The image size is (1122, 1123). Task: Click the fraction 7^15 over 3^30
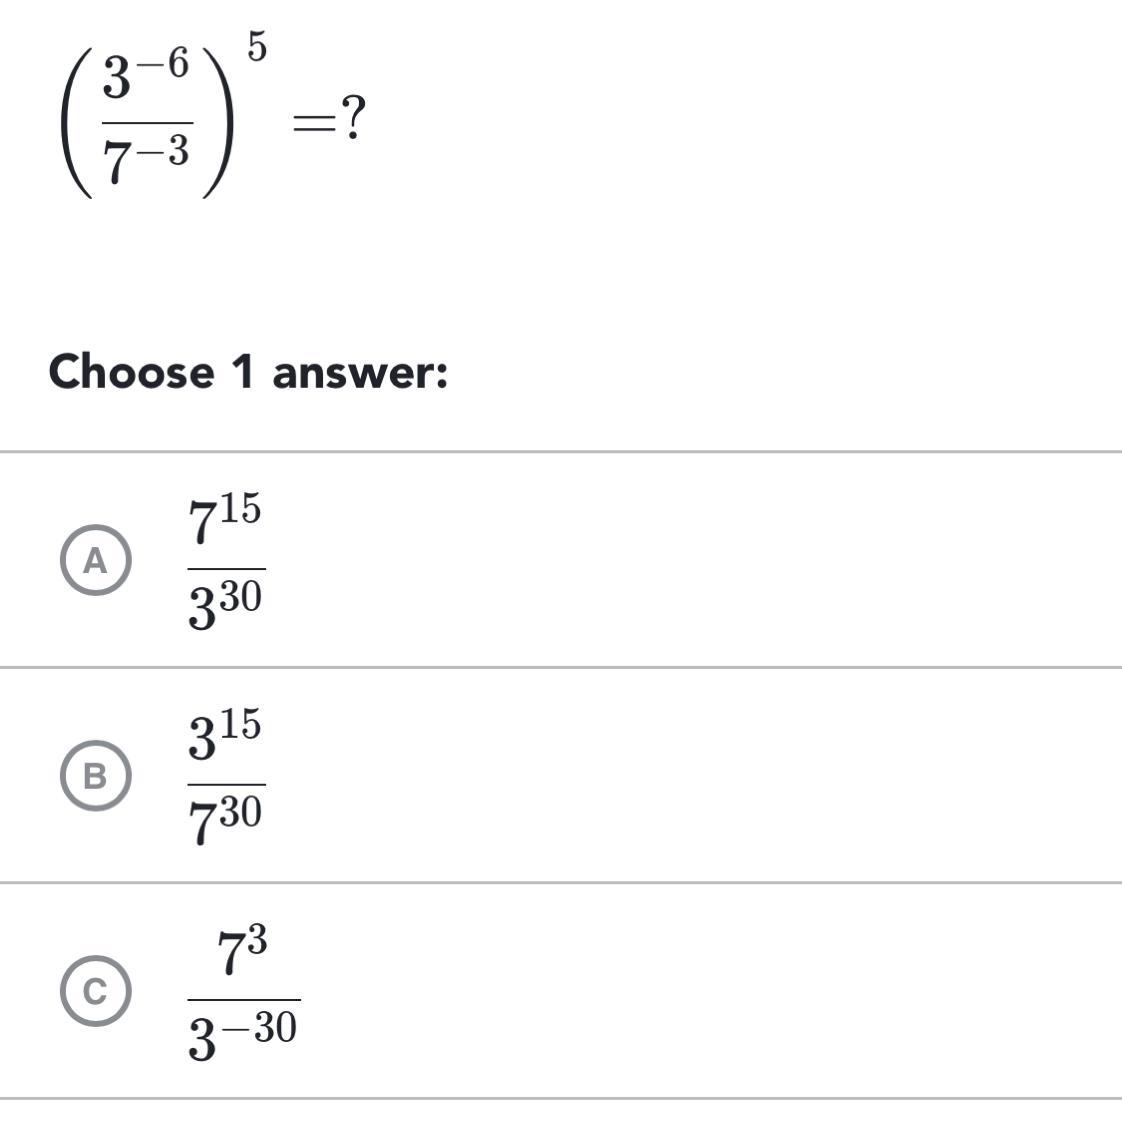tap(226, 563)
